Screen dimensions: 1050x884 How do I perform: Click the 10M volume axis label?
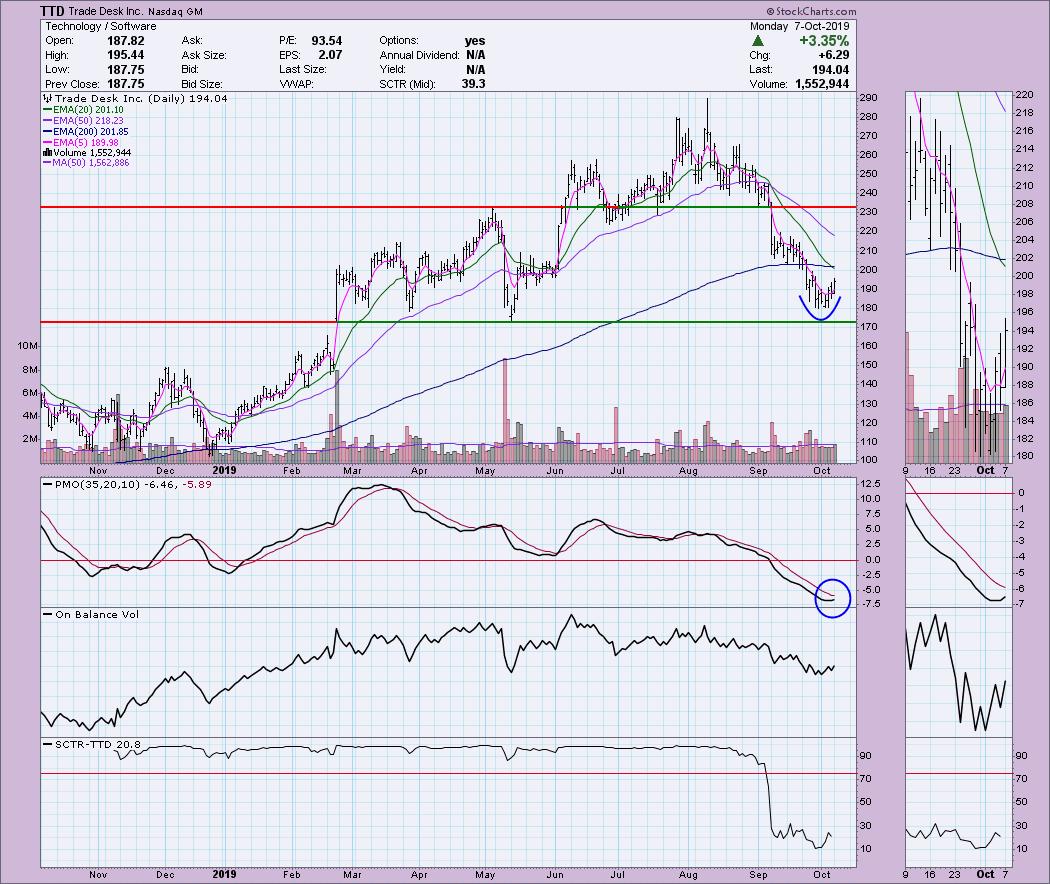pyautogui.click(x=28, y=346)
